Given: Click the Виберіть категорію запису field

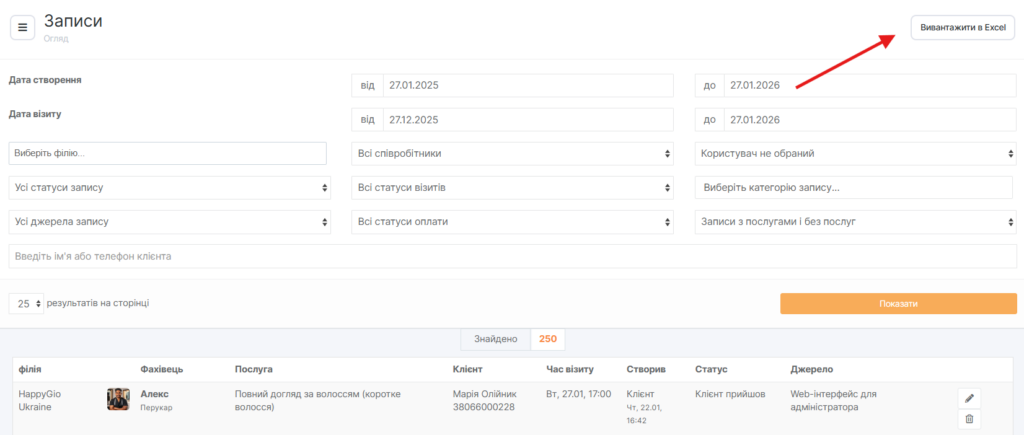Looking at the screenshot, I should (856, 188).
